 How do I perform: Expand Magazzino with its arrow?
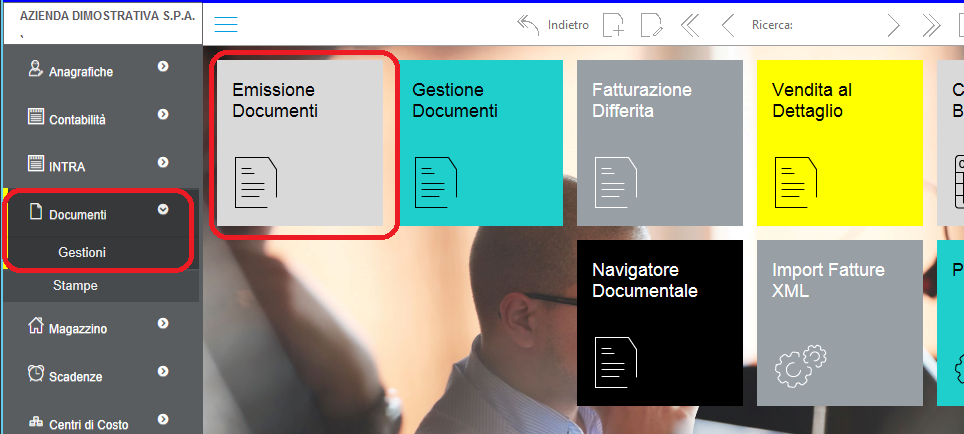coord(163,323)
